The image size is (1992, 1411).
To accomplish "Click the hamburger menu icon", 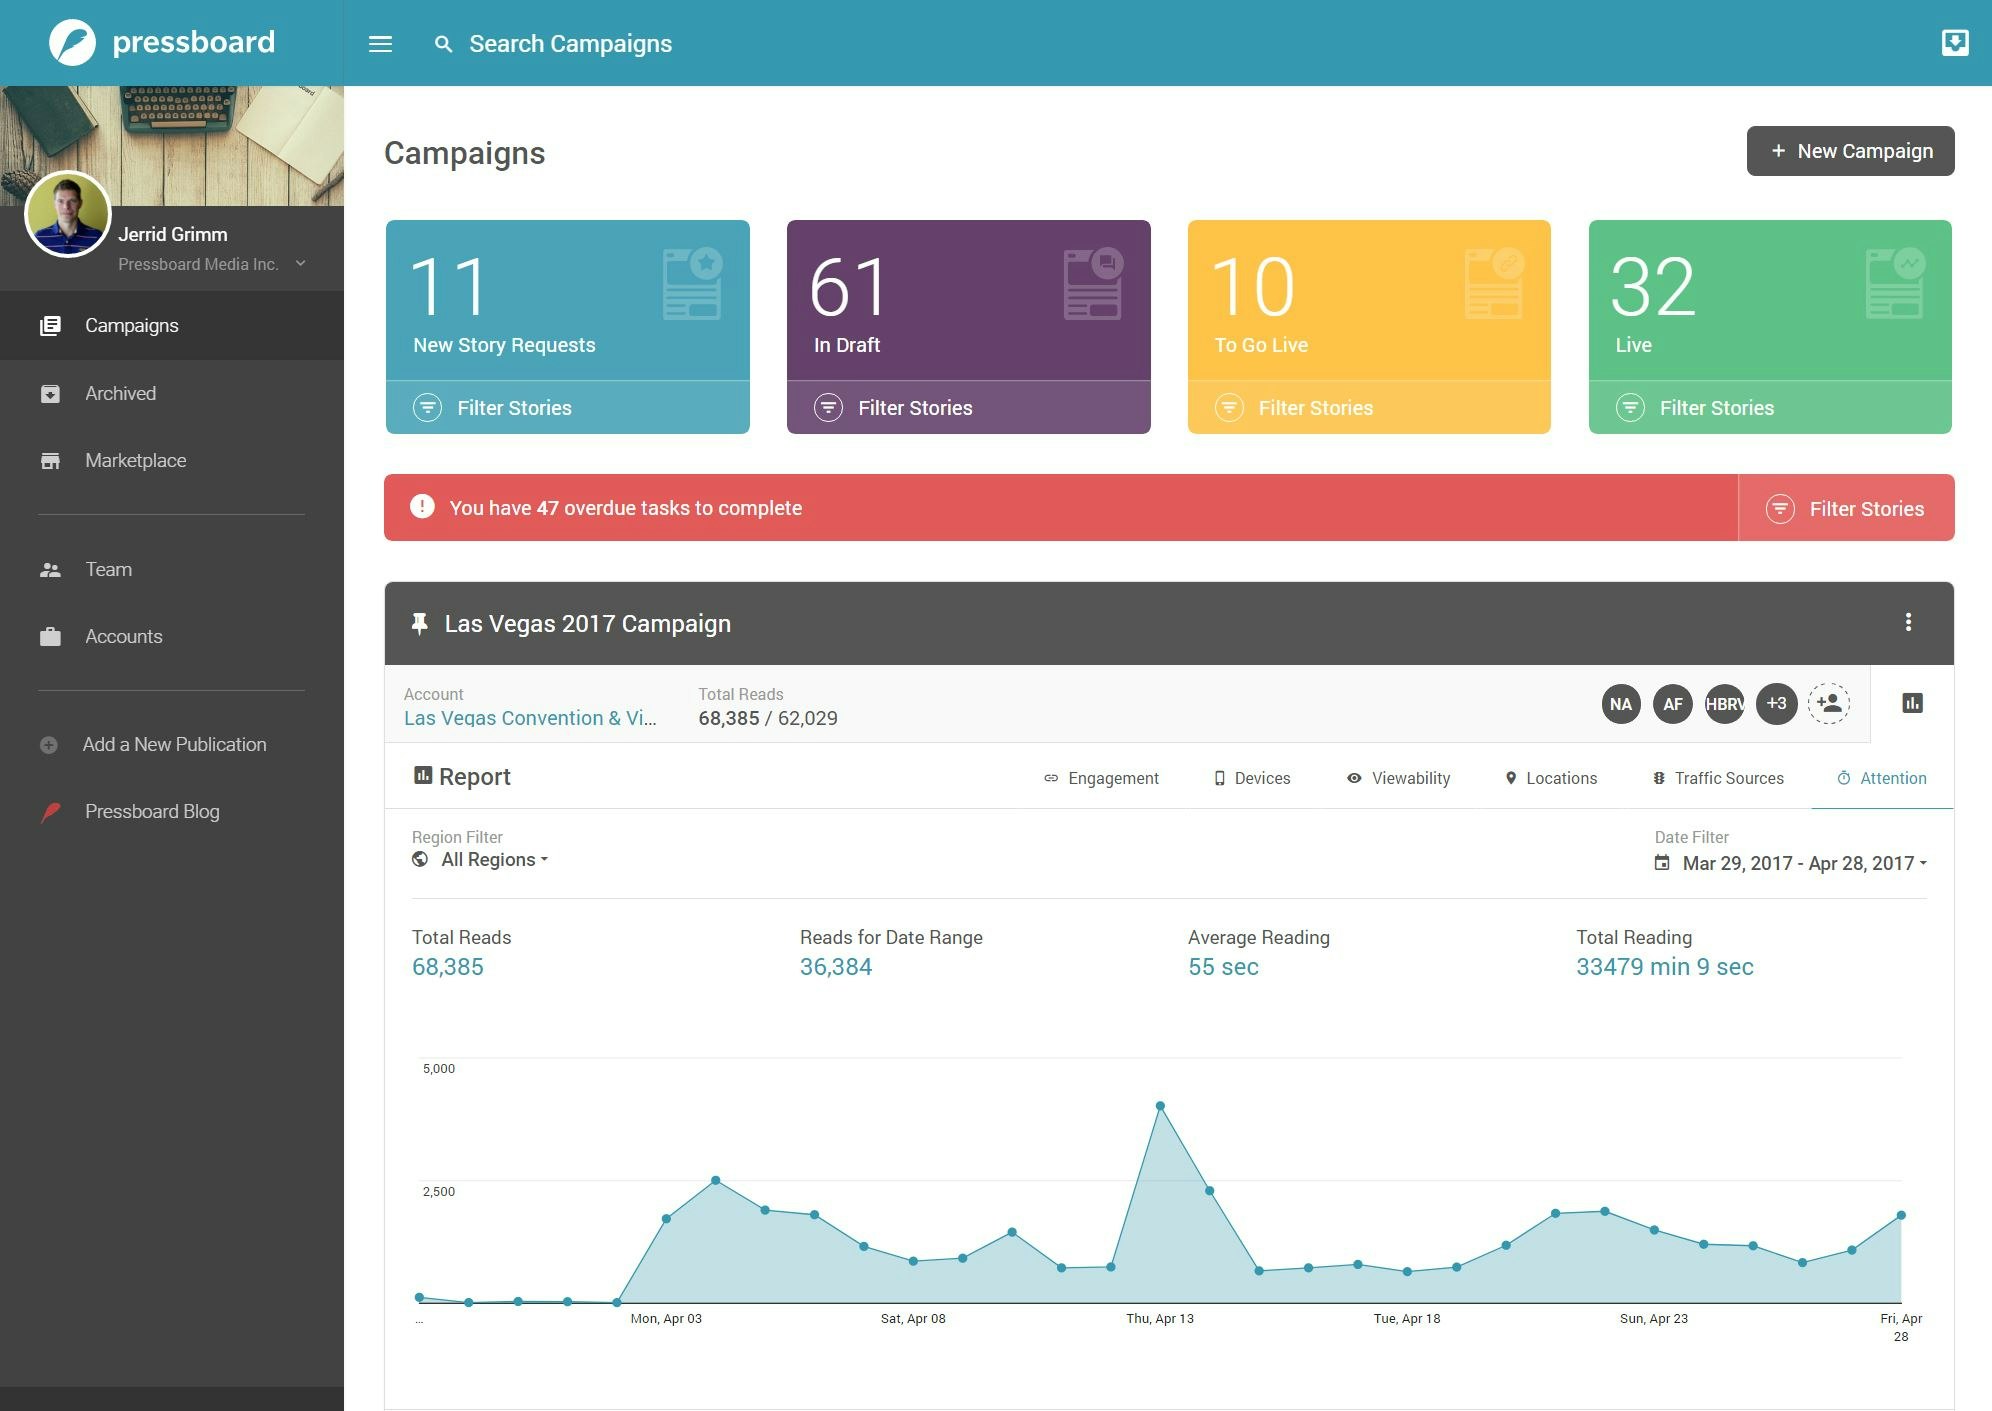I will click(x=380, y=44).
